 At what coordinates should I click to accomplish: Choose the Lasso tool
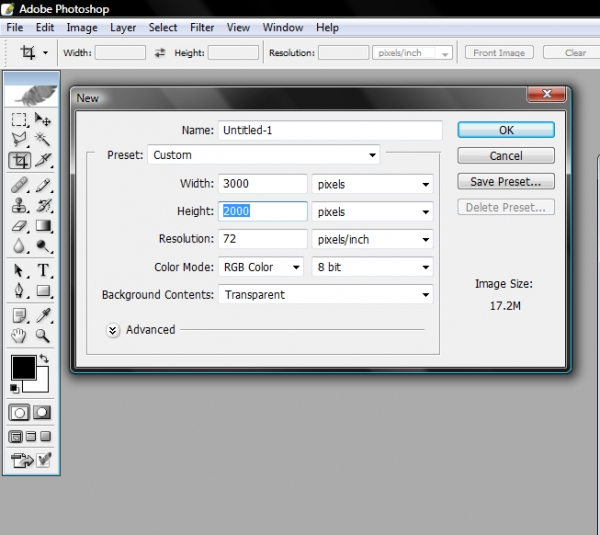[x=19, y=139]
